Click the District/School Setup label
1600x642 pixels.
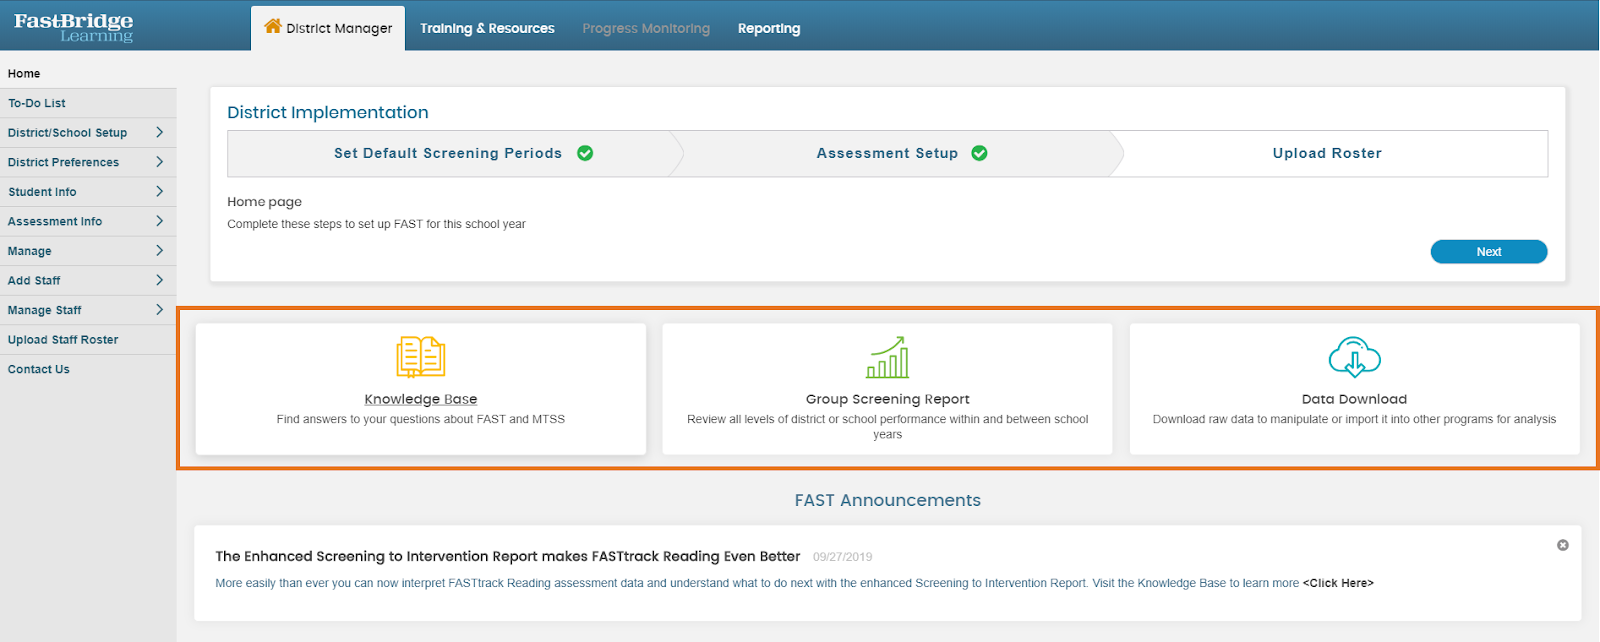pos(67,133)
